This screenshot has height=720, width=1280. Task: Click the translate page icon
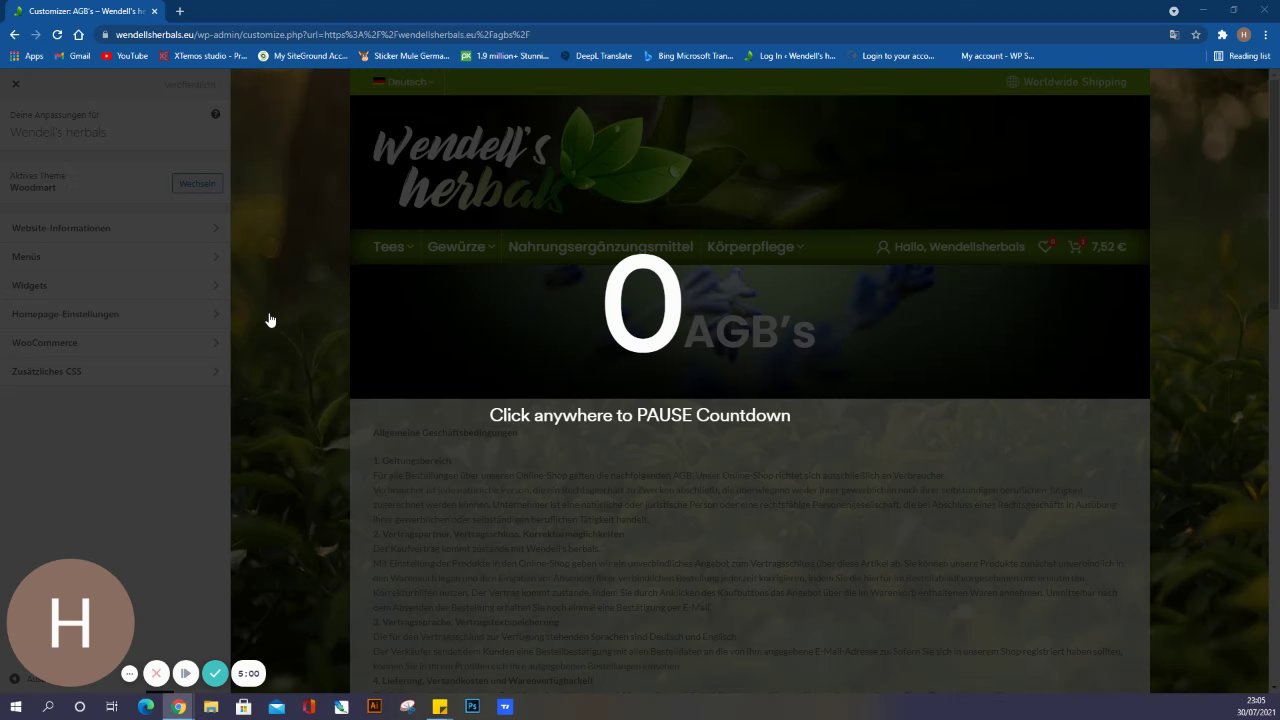tap(1174, 34)
